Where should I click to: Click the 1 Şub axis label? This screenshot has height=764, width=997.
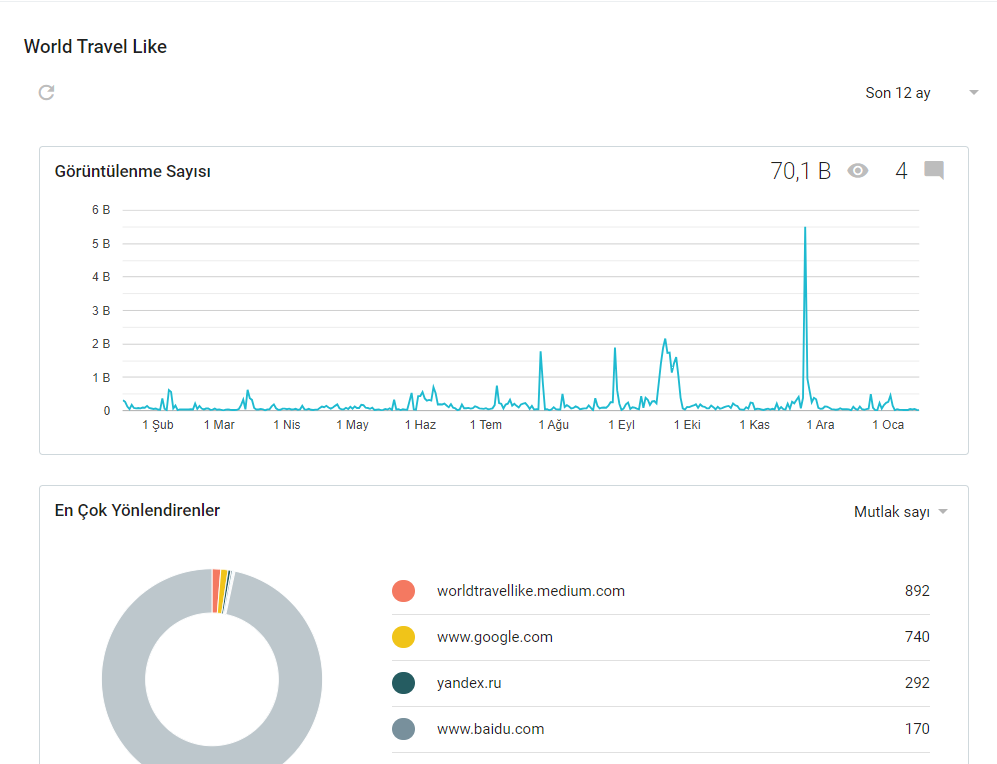tap(158, 425)
